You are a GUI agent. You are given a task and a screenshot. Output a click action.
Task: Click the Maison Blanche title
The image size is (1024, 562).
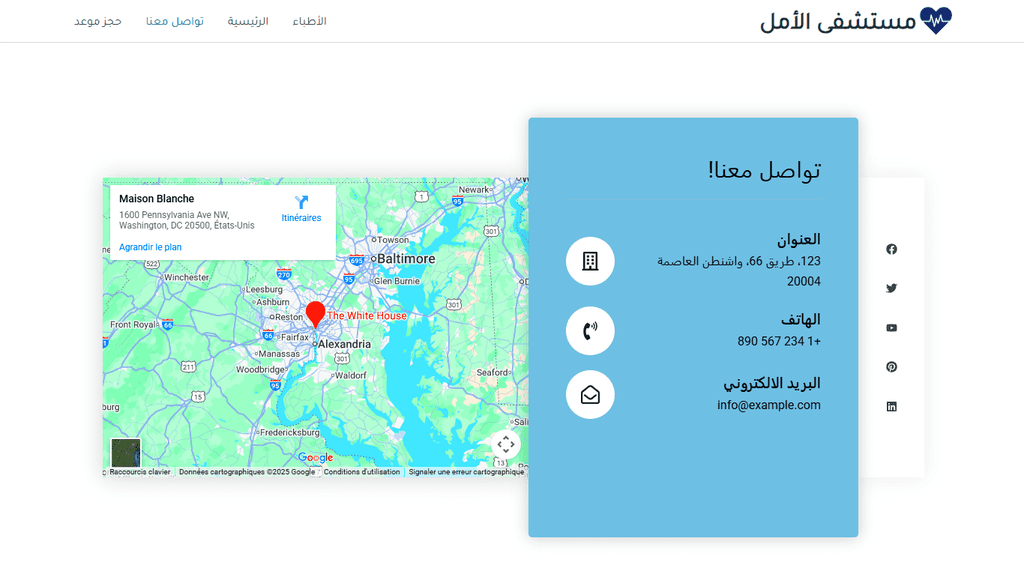(x=157, y=199)
